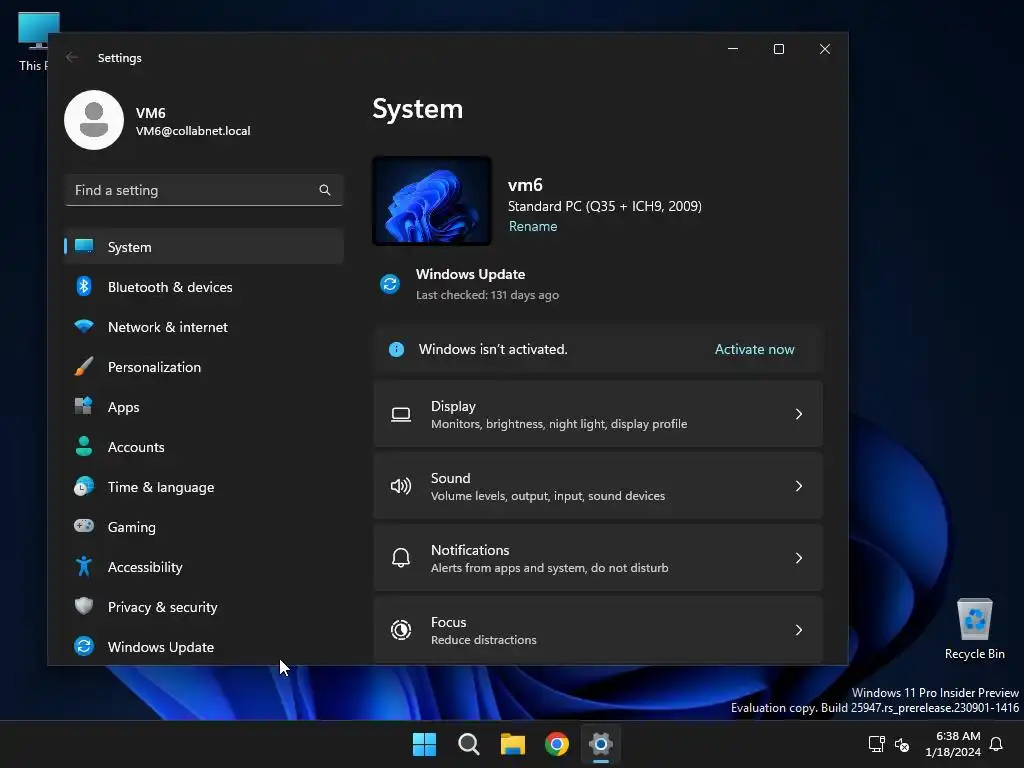Open Personalization category
Image resolution: width=1024 pixels, height=768 pixels.
154,367
